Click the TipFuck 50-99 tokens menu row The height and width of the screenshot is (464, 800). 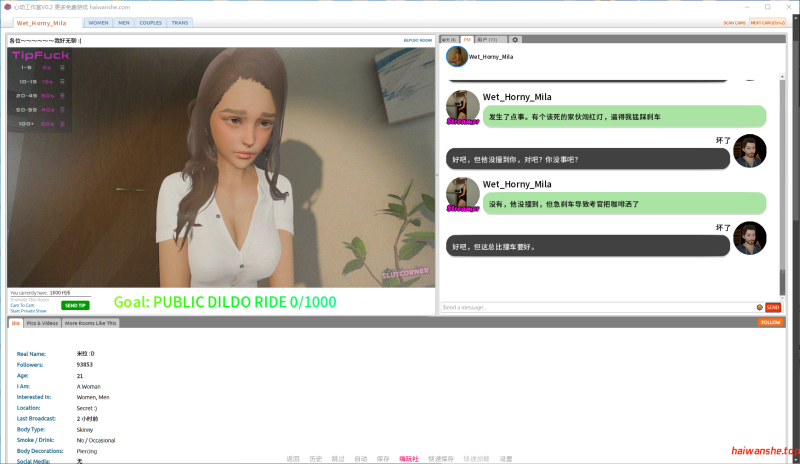(x=40, y=110)
